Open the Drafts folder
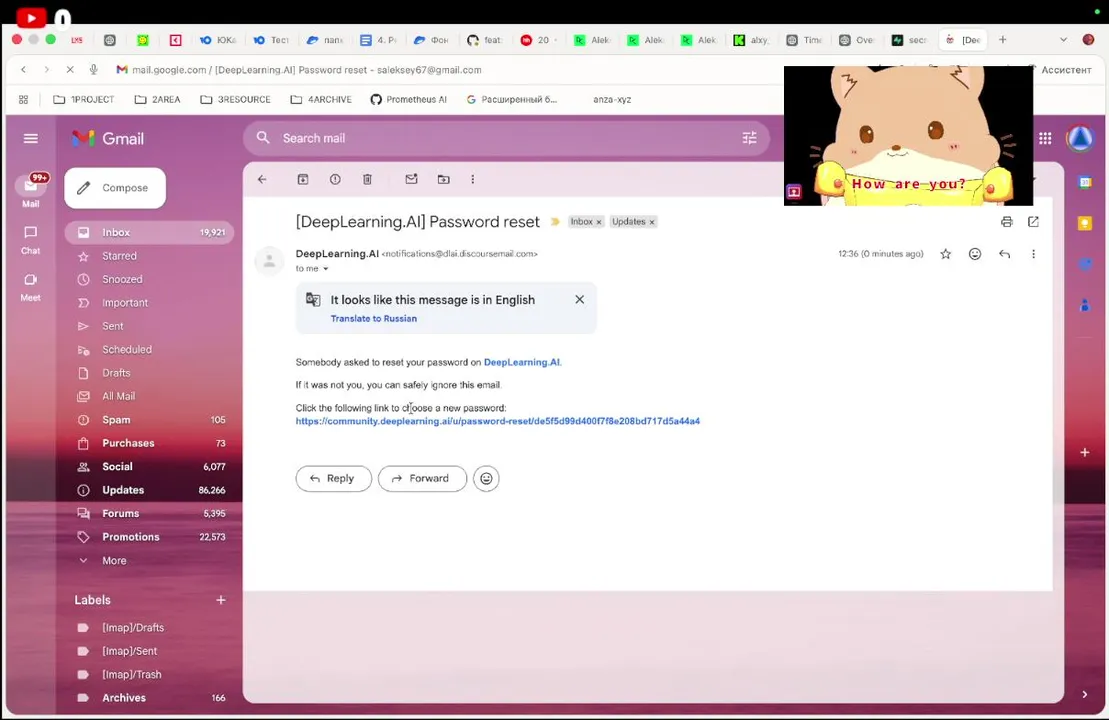The height and width of the screenshot is (720, 1109). coord(149,373)
